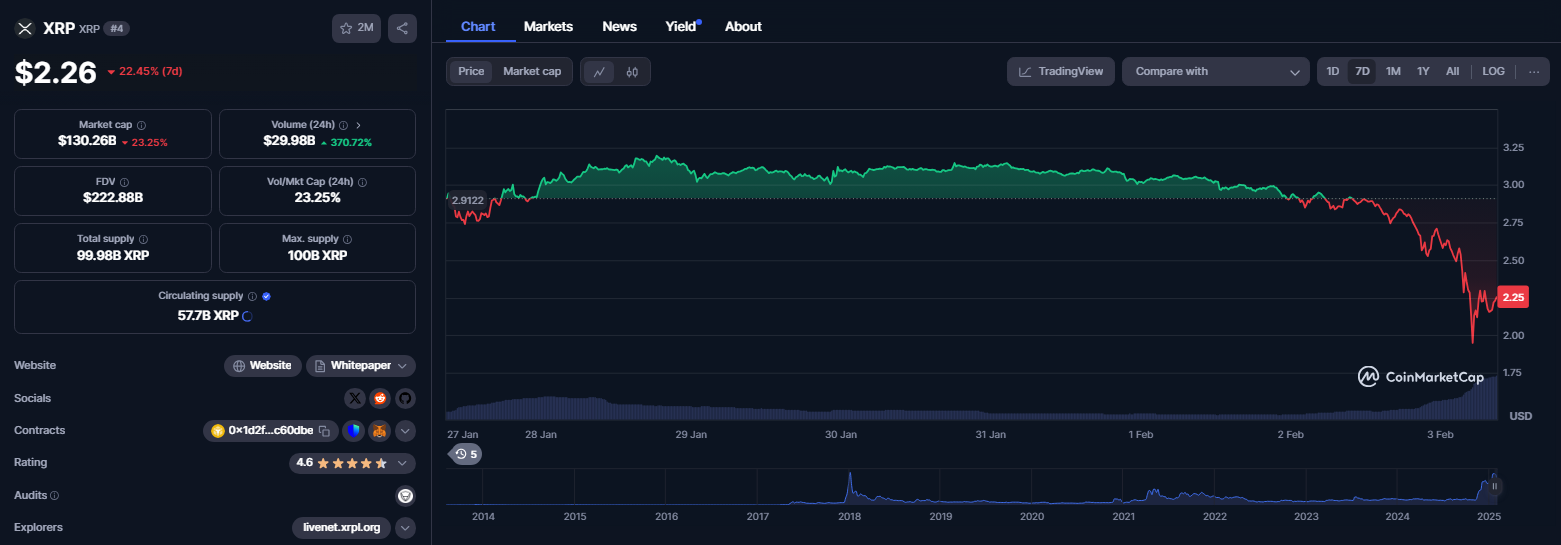Image resolution: width=1561 pixels, height=545 pixels.
Task: Click the Vol/Mkt Cap info icon
Action: point(362,182)
